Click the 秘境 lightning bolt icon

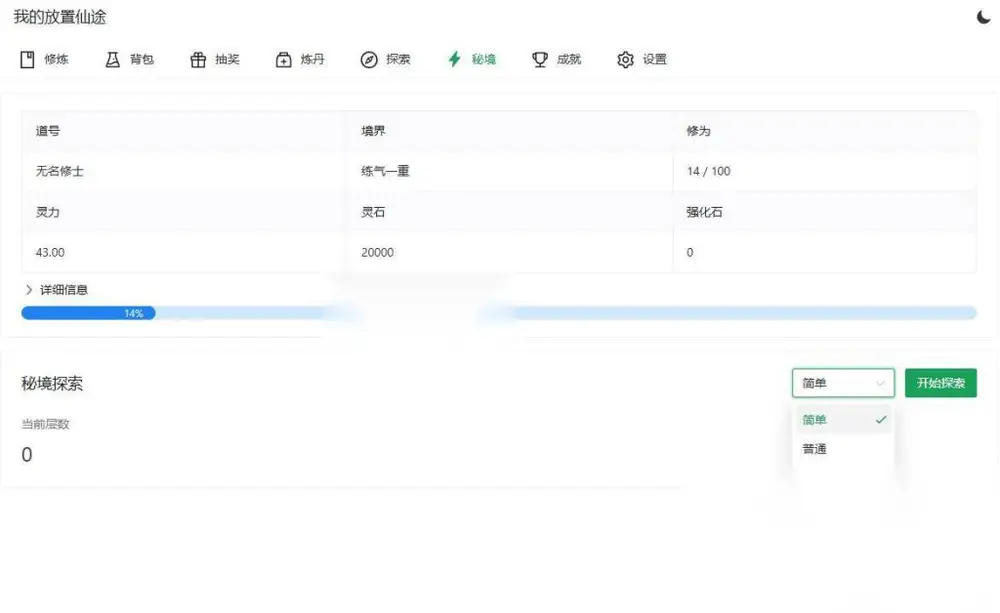point(454,59)
